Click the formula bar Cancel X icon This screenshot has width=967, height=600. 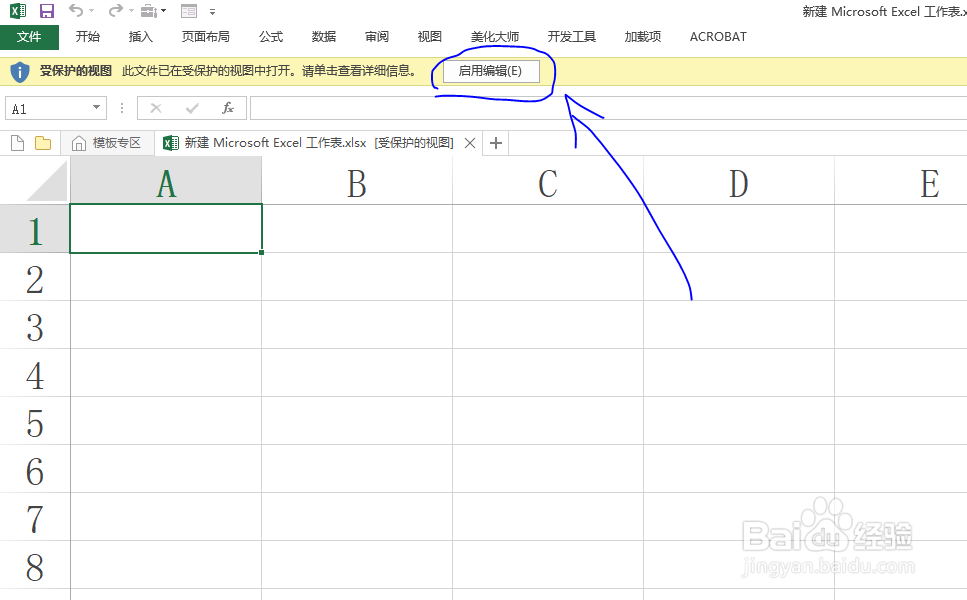point(155,109)
